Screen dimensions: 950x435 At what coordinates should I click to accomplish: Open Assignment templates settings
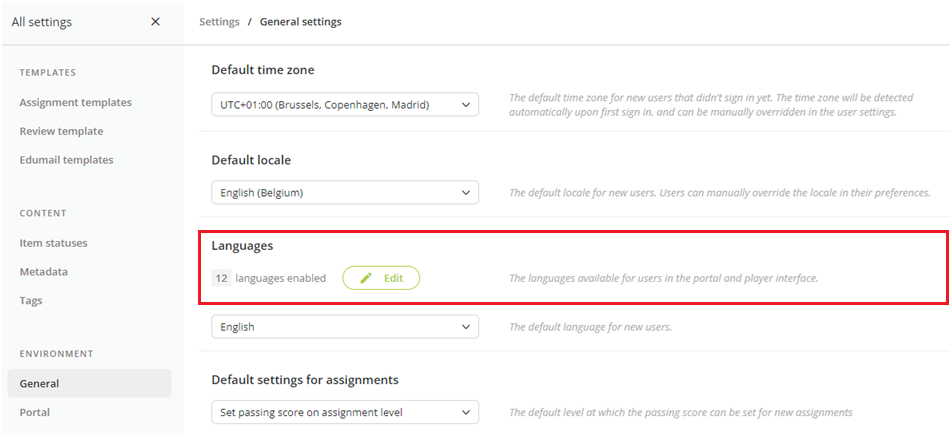click(x=75, y=102)
